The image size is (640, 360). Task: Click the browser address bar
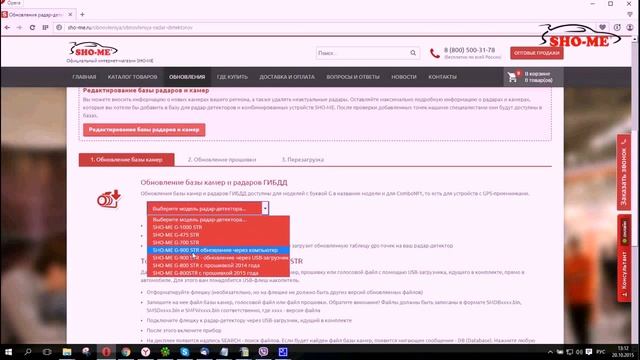[327, 27]
